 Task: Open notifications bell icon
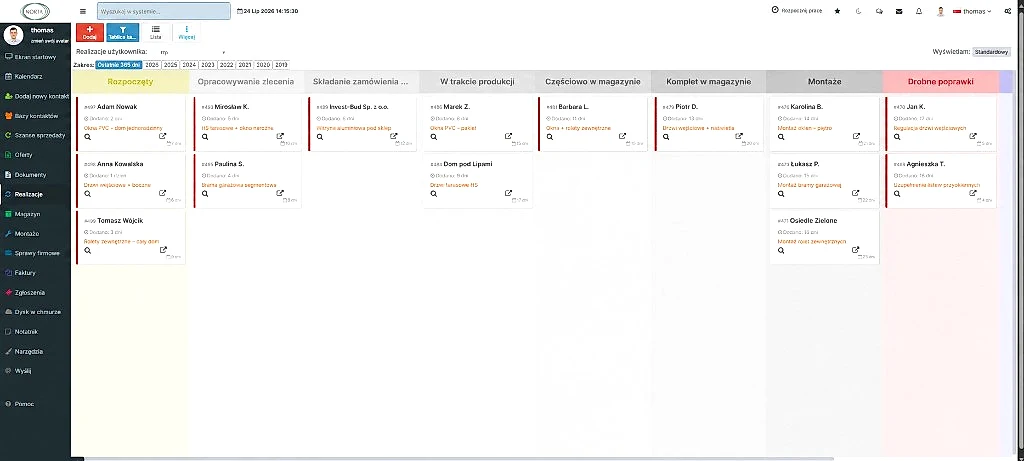coord(919,11)
